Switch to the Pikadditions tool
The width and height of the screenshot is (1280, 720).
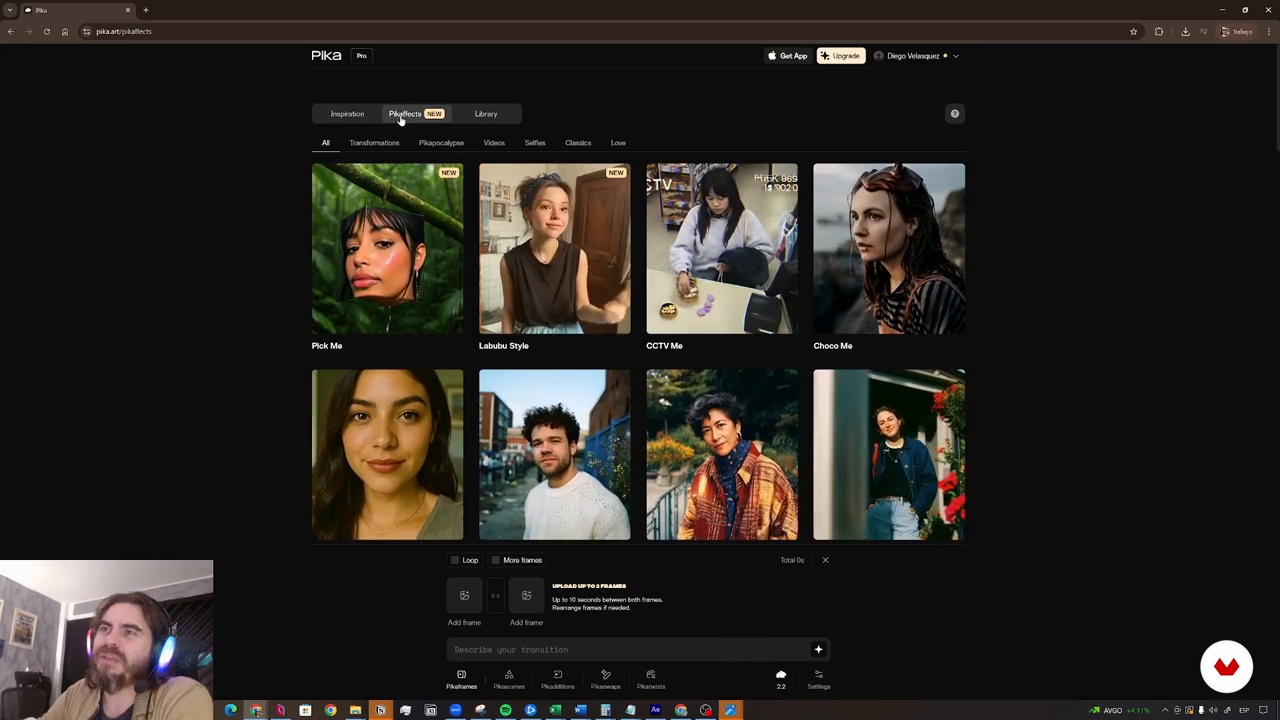tap(557, 679)
